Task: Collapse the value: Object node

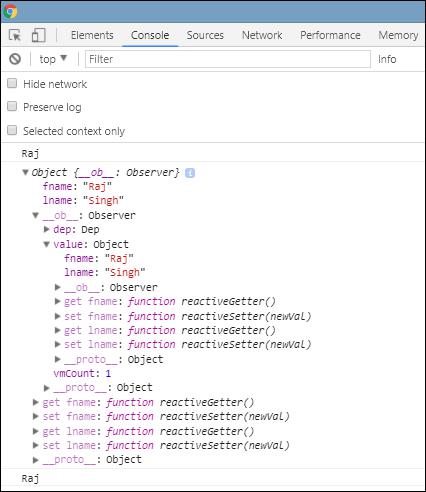Action: 47,244
